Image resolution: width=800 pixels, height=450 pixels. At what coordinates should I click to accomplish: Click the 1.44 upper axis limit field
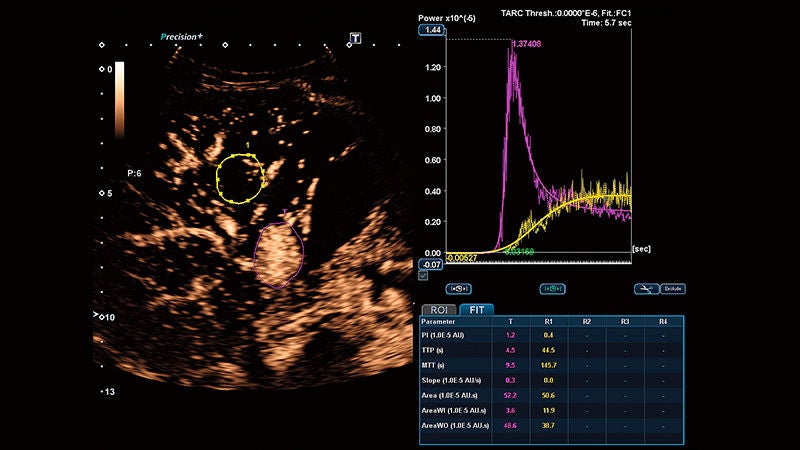(432, 30)
